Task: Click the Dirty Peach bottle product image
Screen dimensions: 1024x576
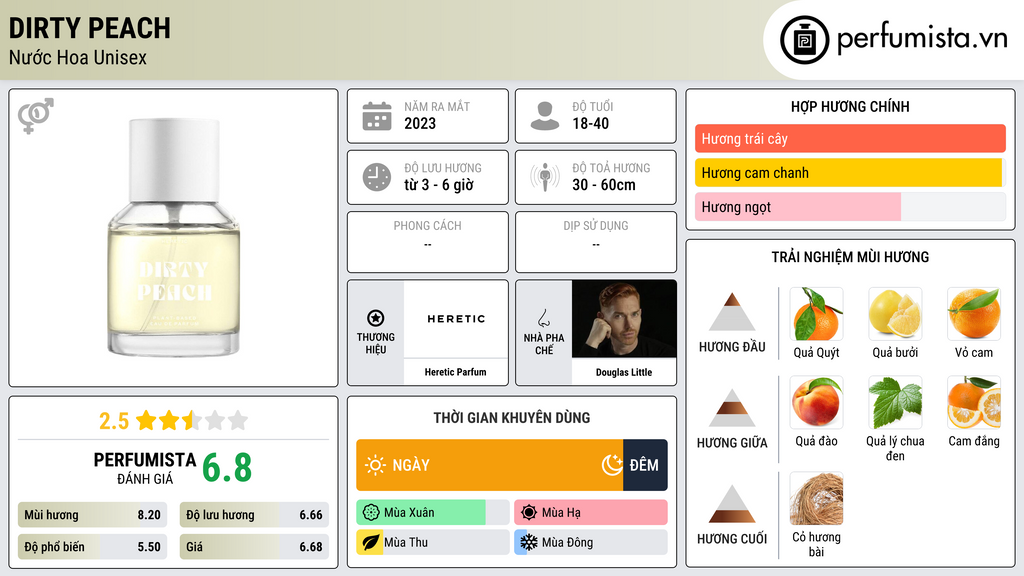Action: (x=174, y=238)
